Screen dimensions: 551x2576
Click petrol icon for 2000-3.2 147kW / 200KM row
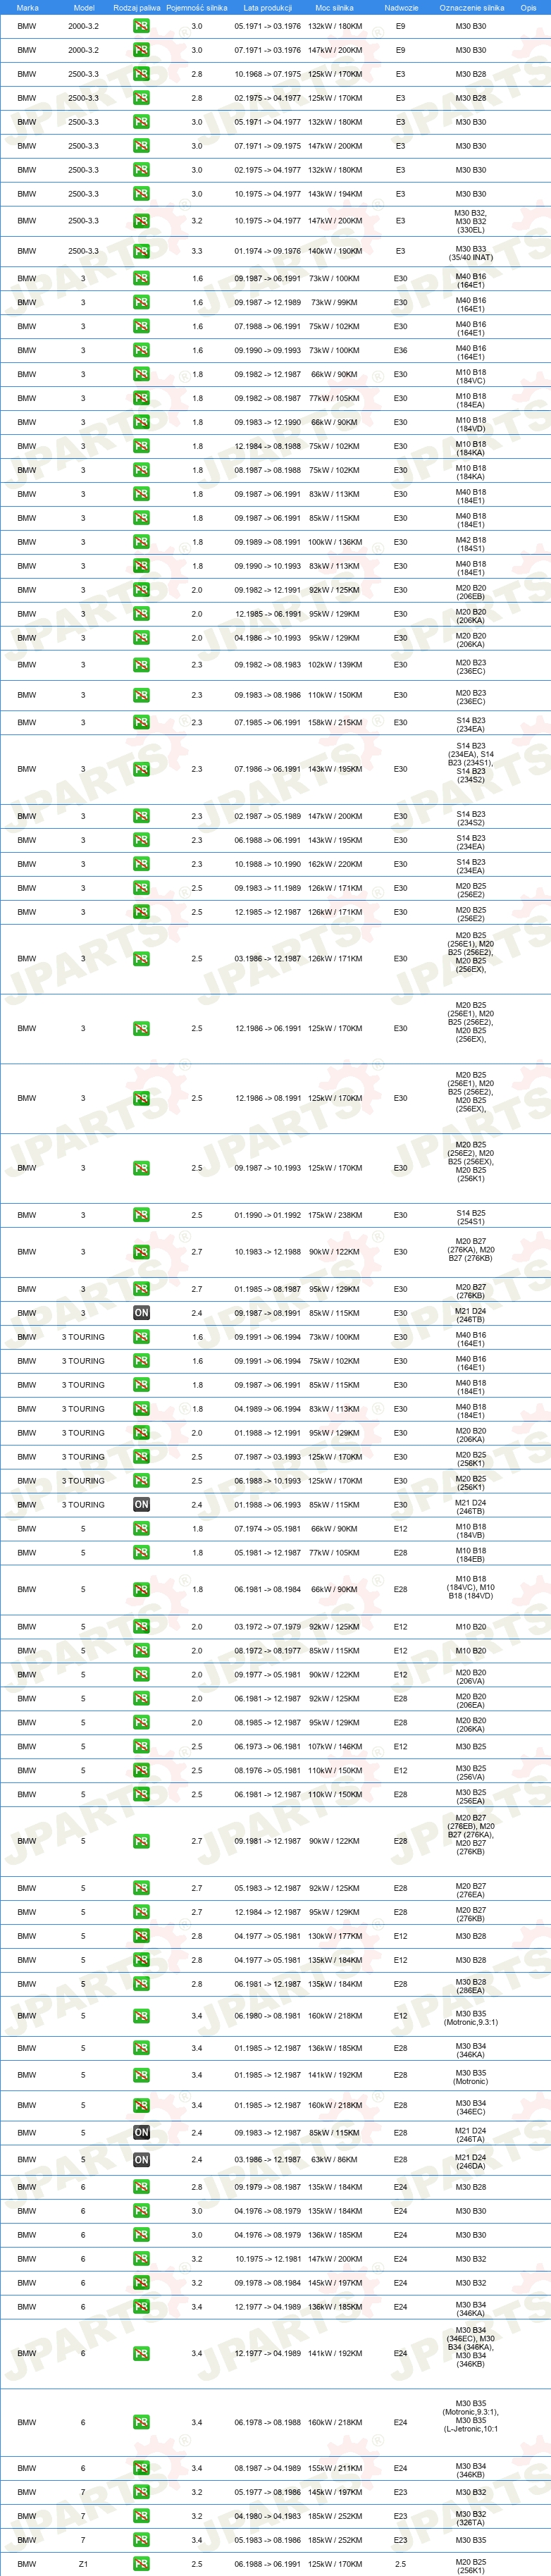(141, 50)
